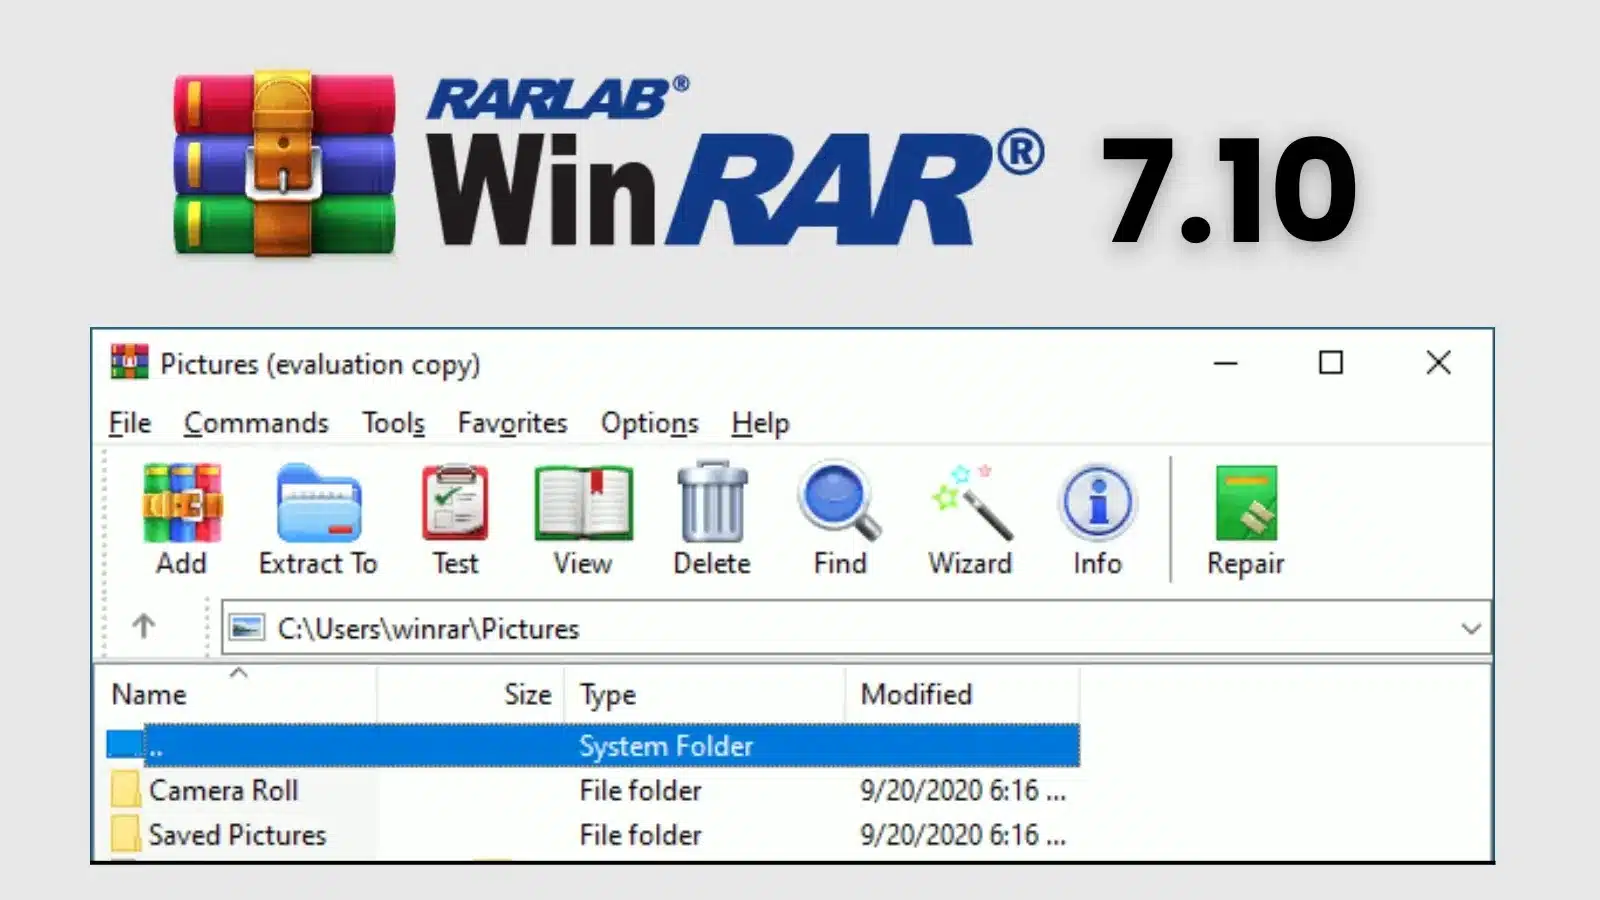This screenshot has height=900, width=1600.
Task: Click the WinRAR title bar app icon
Action: click(x=129, y=362)
